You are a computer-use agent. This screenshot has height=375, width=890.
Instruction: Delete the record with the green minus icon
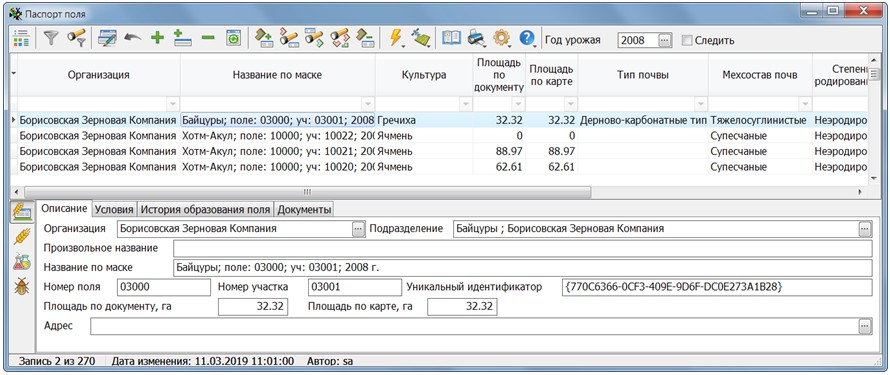[208, 39]
